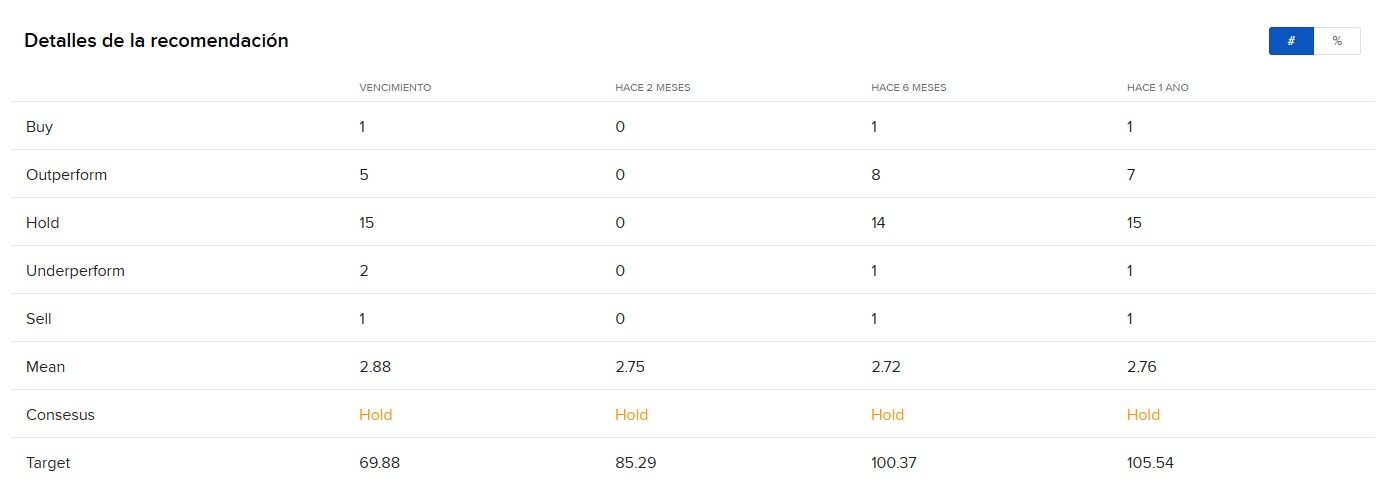Click the Detalles de la recomendación heading
Image resolution: width=1382 pixels, height=498 pixels.
(x=156, y=41)
